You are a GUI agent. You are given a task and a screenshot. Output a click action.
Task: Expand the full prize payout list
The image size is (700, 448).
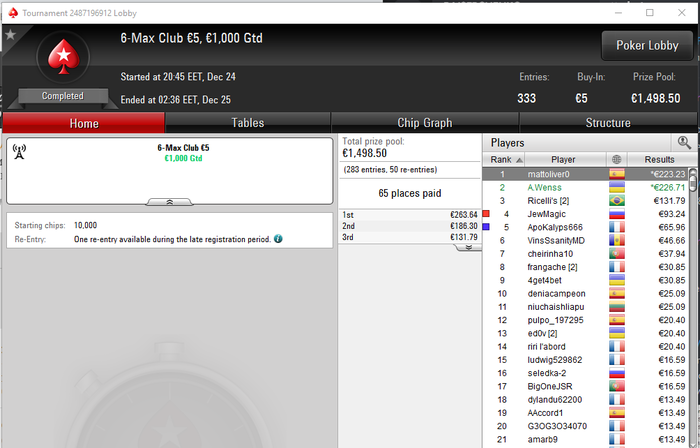pos(468,247)
